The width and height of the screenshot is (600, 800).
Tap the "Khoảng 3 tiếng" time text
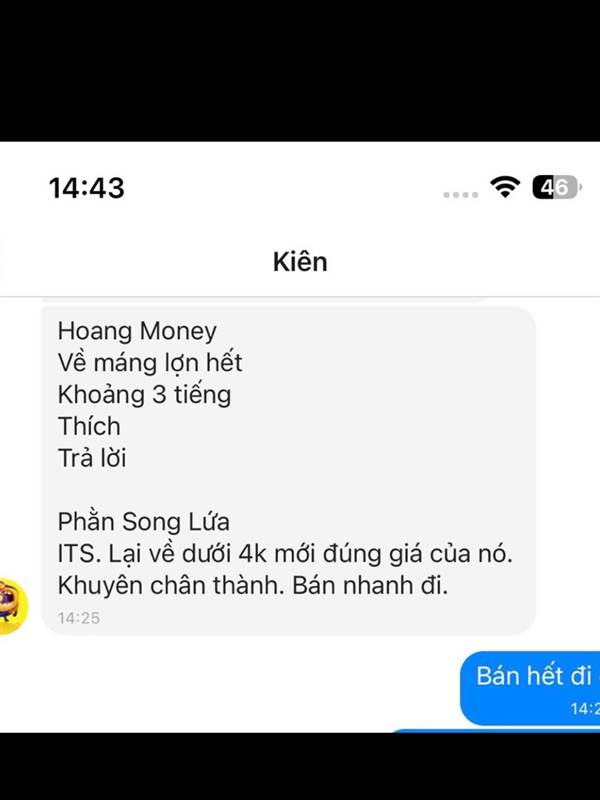tap(144, 395)
